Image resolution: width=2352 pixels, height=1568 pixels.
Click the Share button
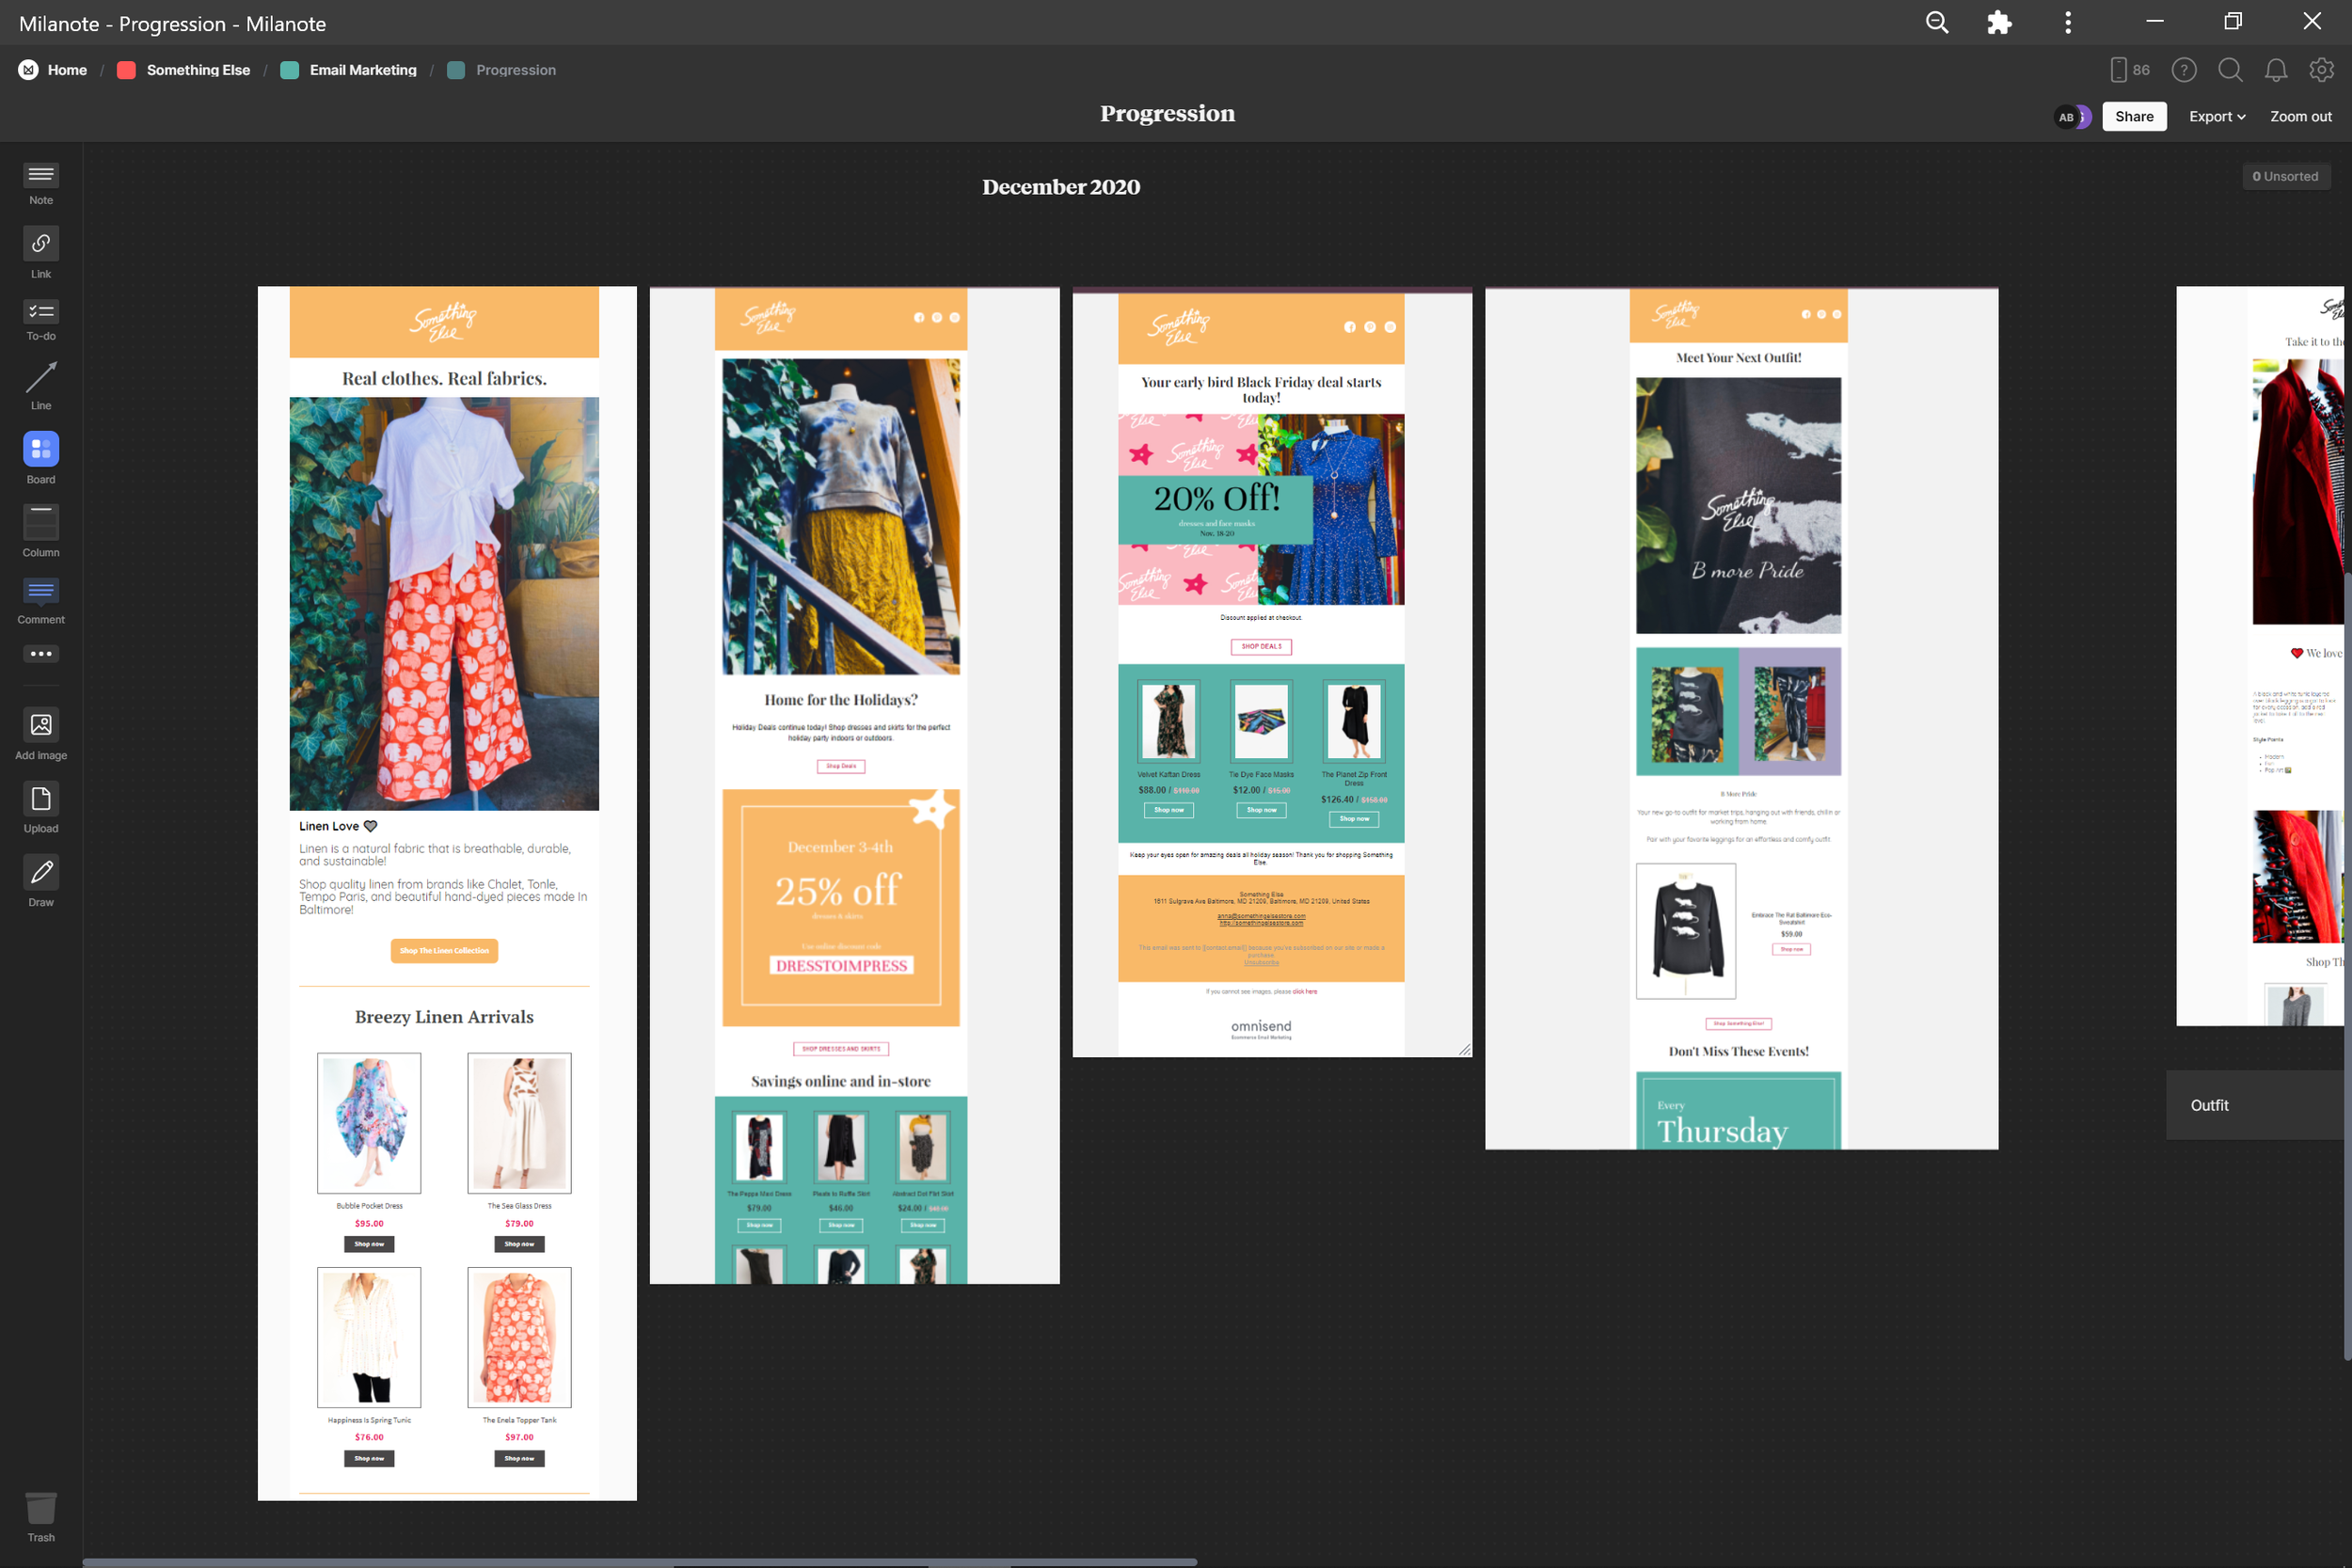tap(2134, 117)
